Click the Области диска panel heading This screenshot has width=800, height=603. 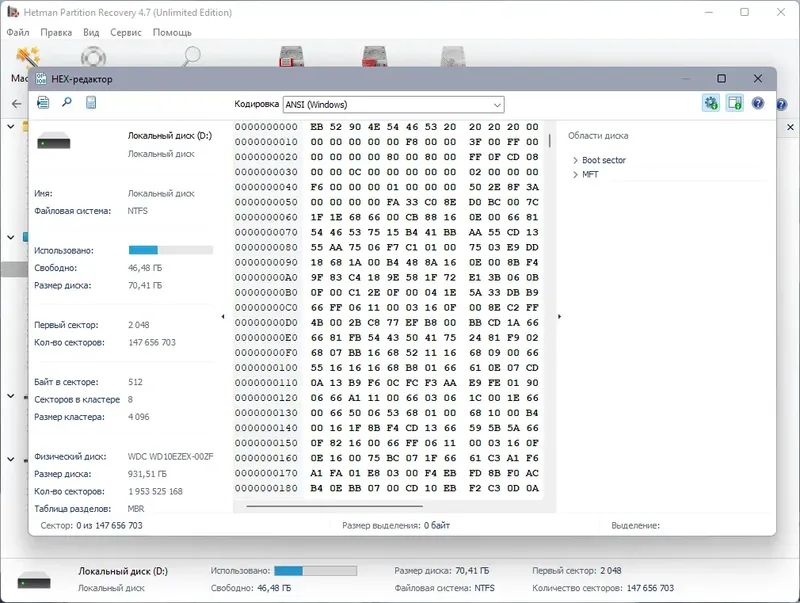coord(598,136)
